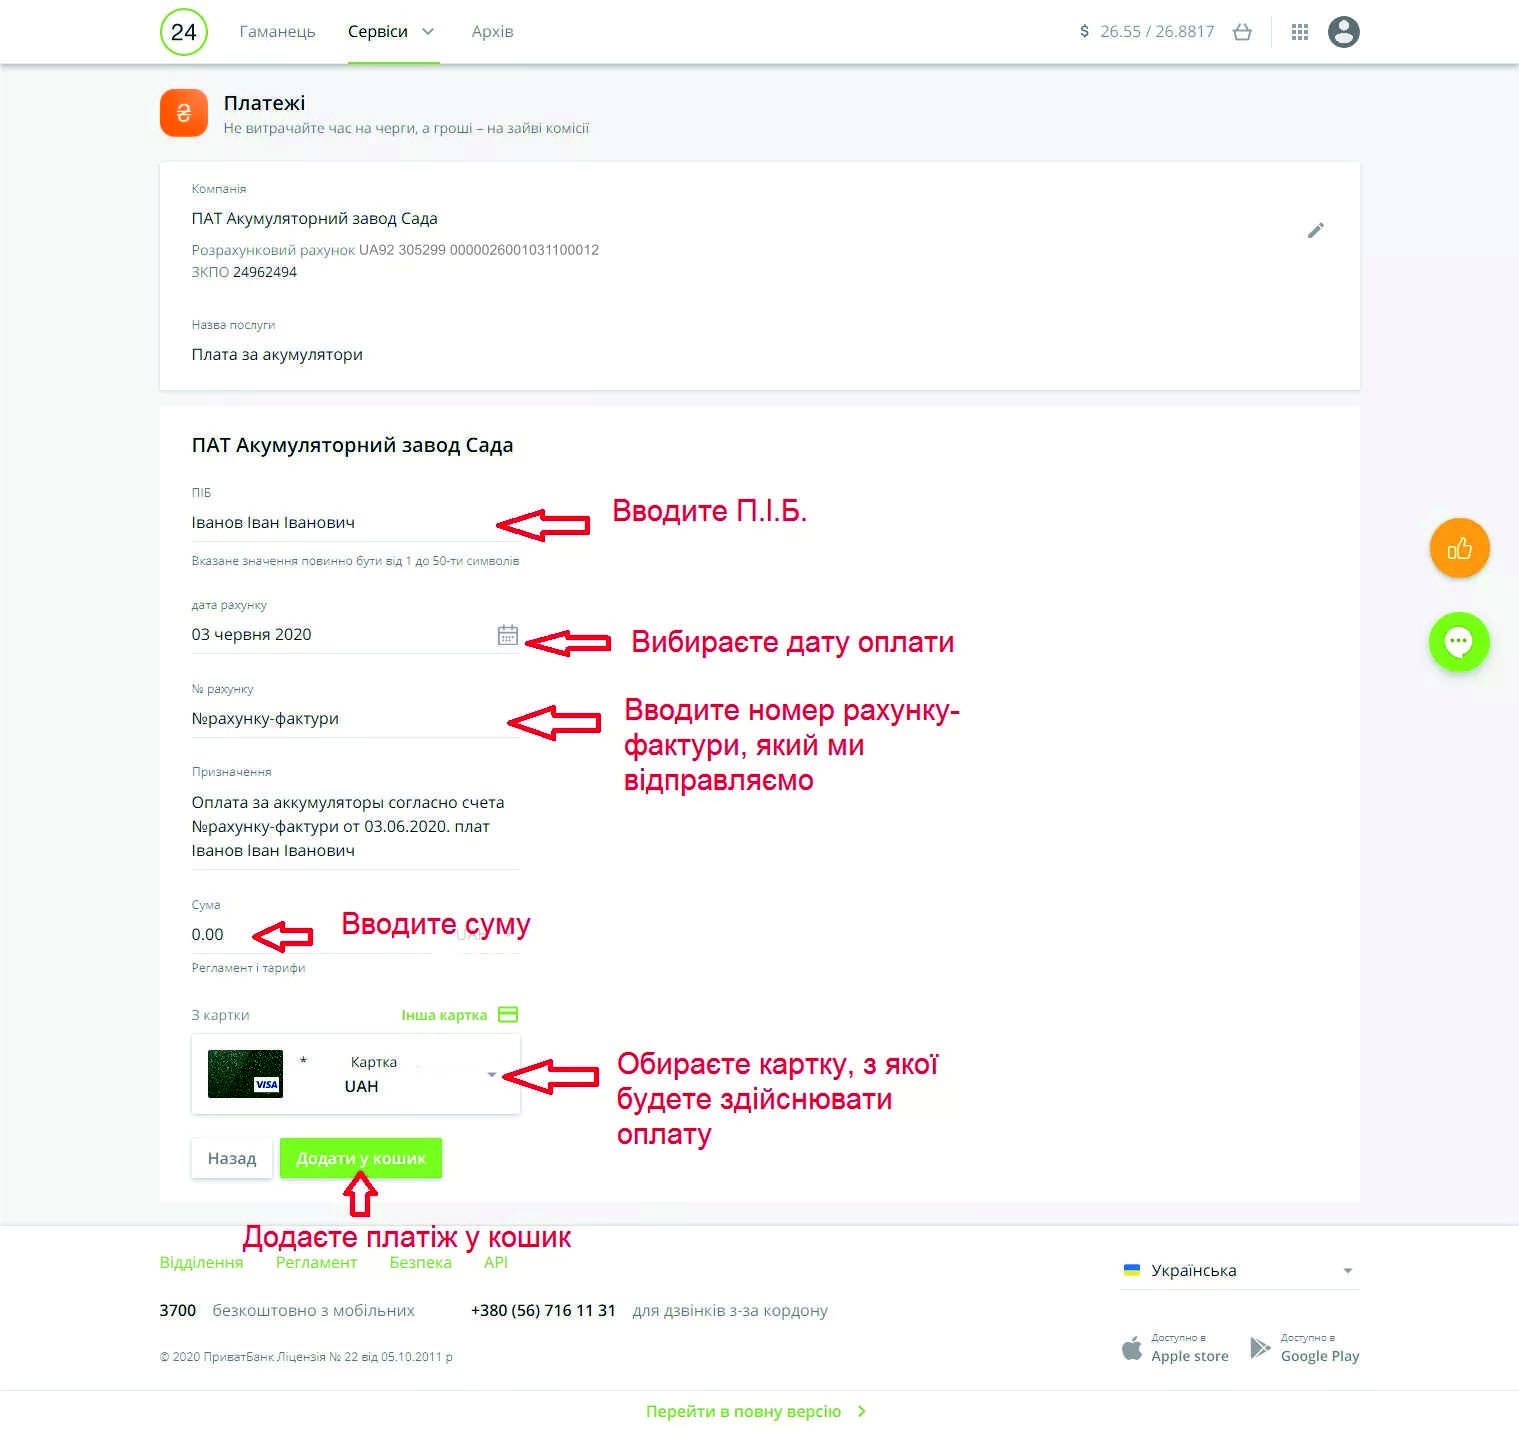This screenshot has height=1431, width=1519.
Task: Open the Безпека footer link
Action: coord(421,1263)
